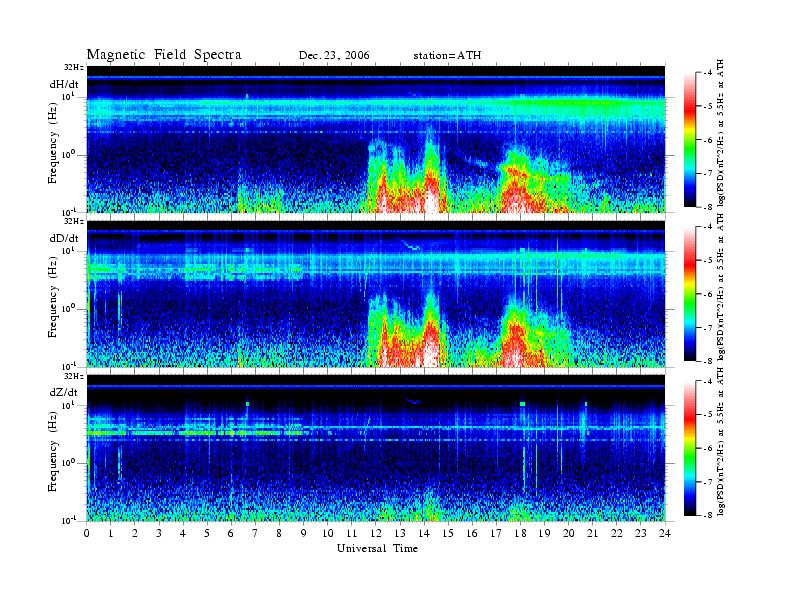Click hour "23" on the Universal Time axis
The height and width of the screenshot is (612, 792).
tap(641, 533)
